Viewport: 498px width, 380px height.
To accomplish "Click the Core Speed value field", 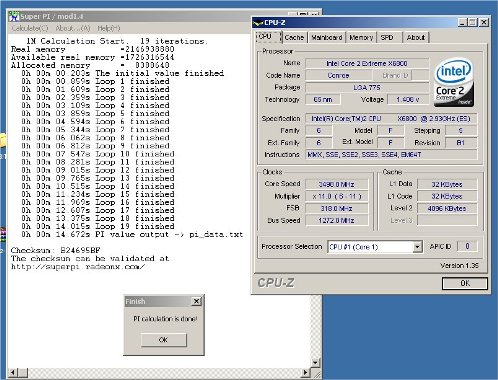I will [337, 184].
